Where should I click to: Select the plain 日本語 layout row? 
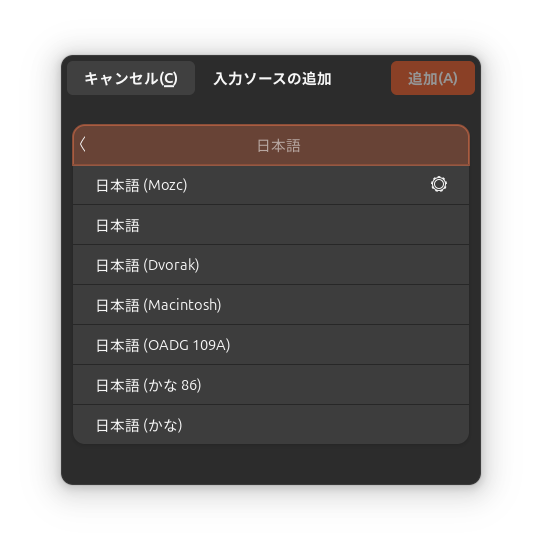point(271,225)
